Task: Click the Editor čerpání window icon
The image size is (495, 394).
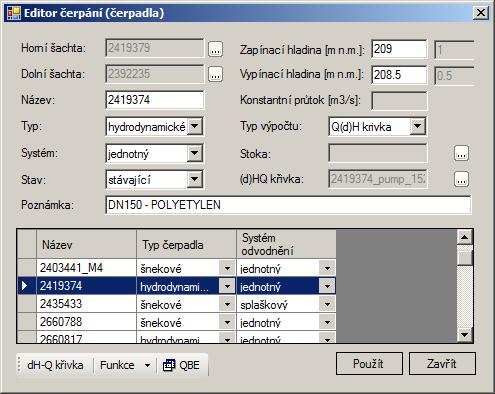Action: click(x=14, y=13)
